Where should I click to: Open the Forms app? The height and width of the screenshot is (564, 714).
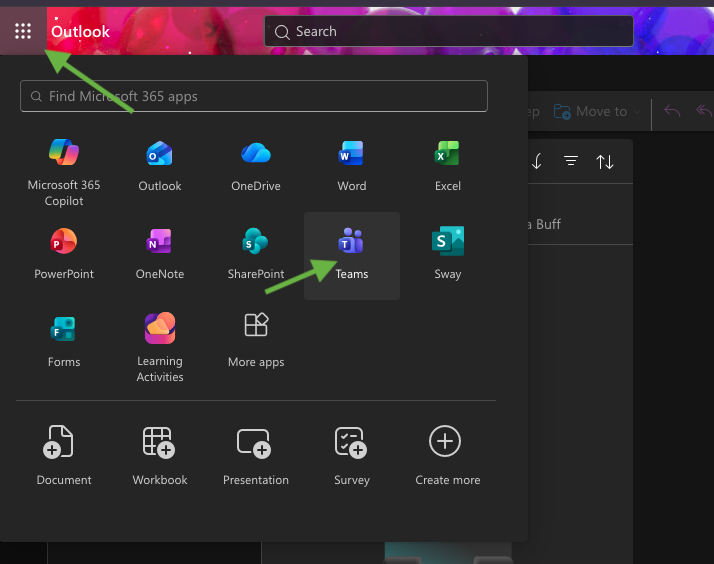(x=64, y=342)
